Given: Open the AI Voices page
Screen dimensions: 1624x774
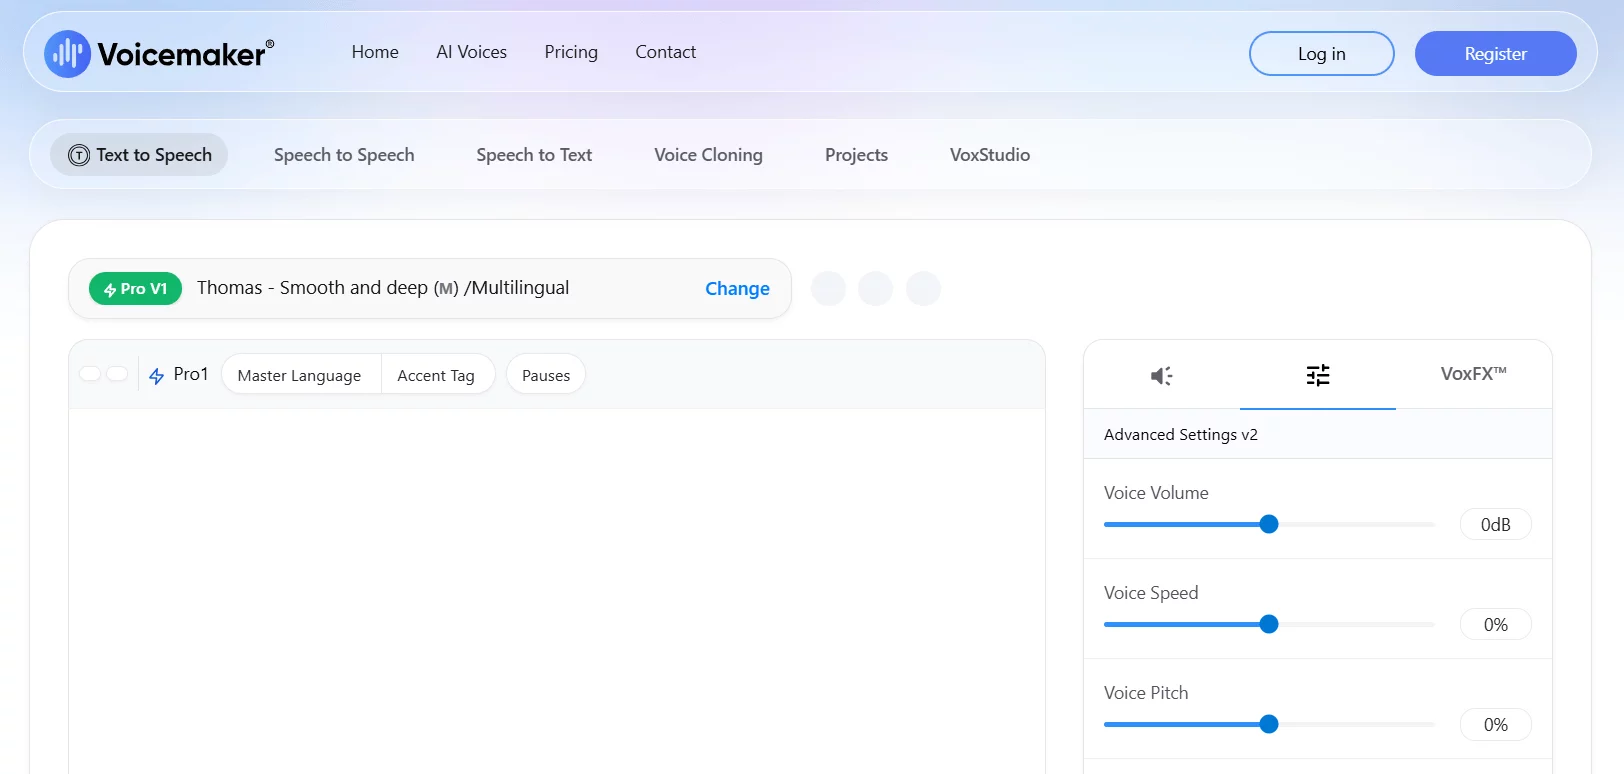Looking at the screenshot, I should point(471,52).
